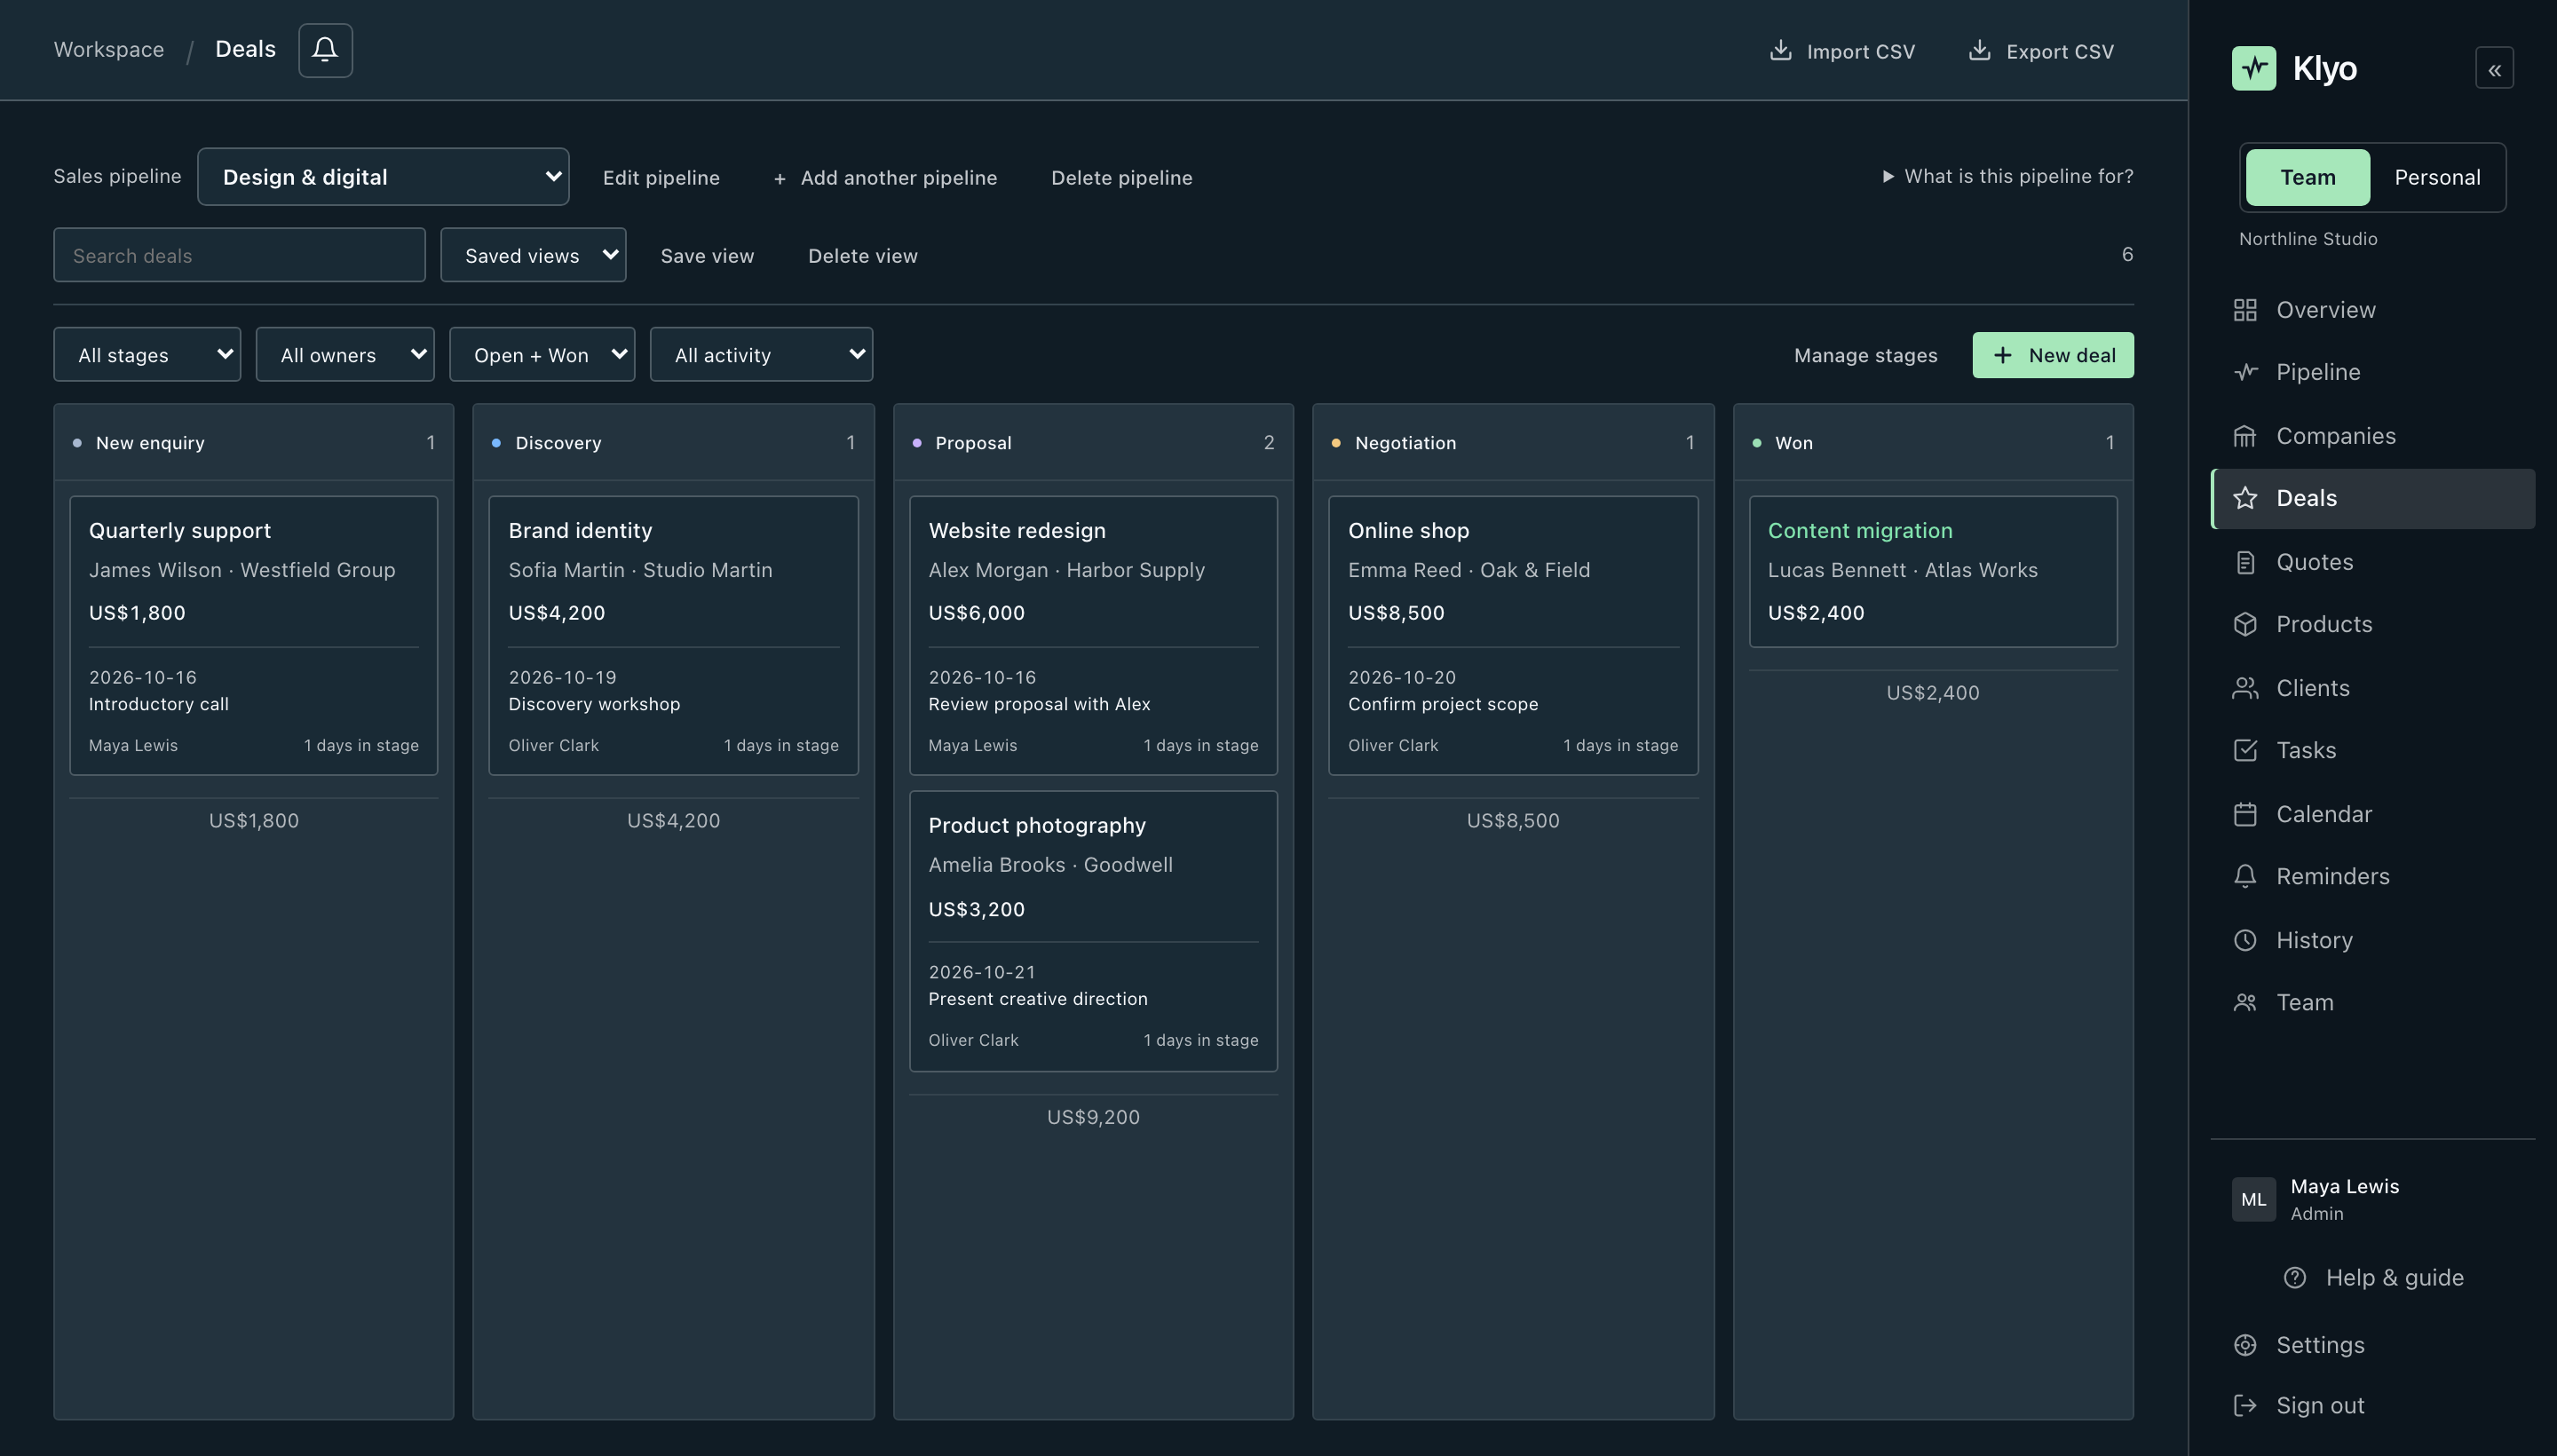Open the notifications bell in header
This screenshot has height=1456, width=2557.
tap(325, 50)
